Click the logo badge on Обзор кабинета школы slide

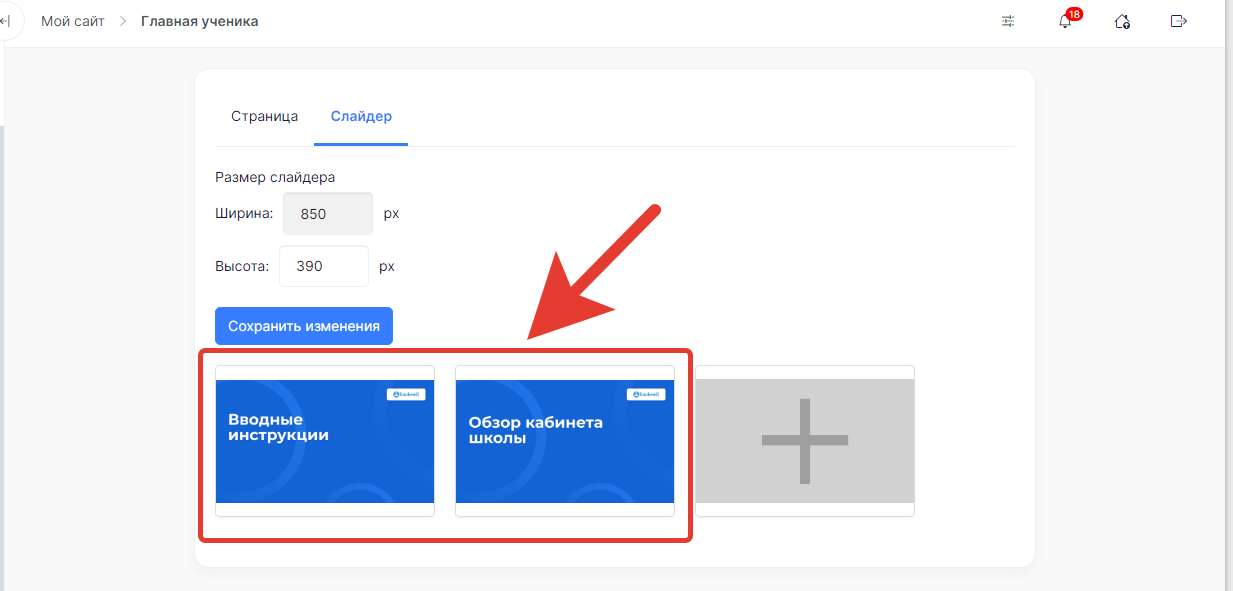(x=646, y=394)
